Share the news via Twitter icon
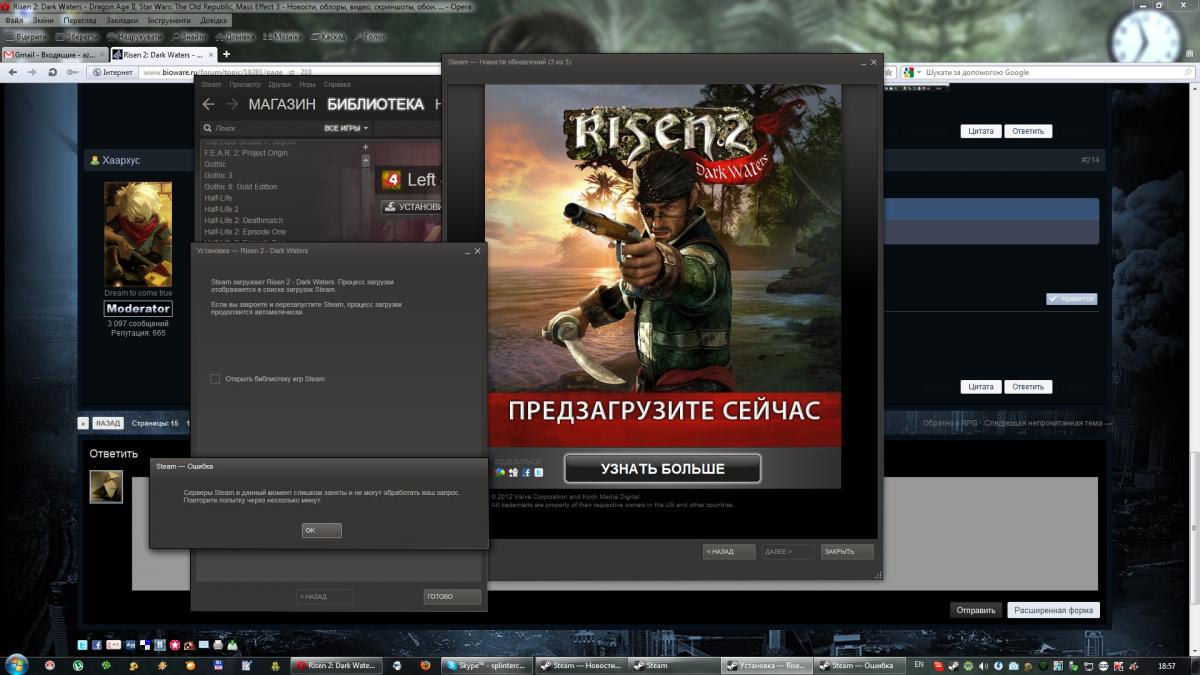The width and height of the screenshot is (1200, 675). click(538, 472)
